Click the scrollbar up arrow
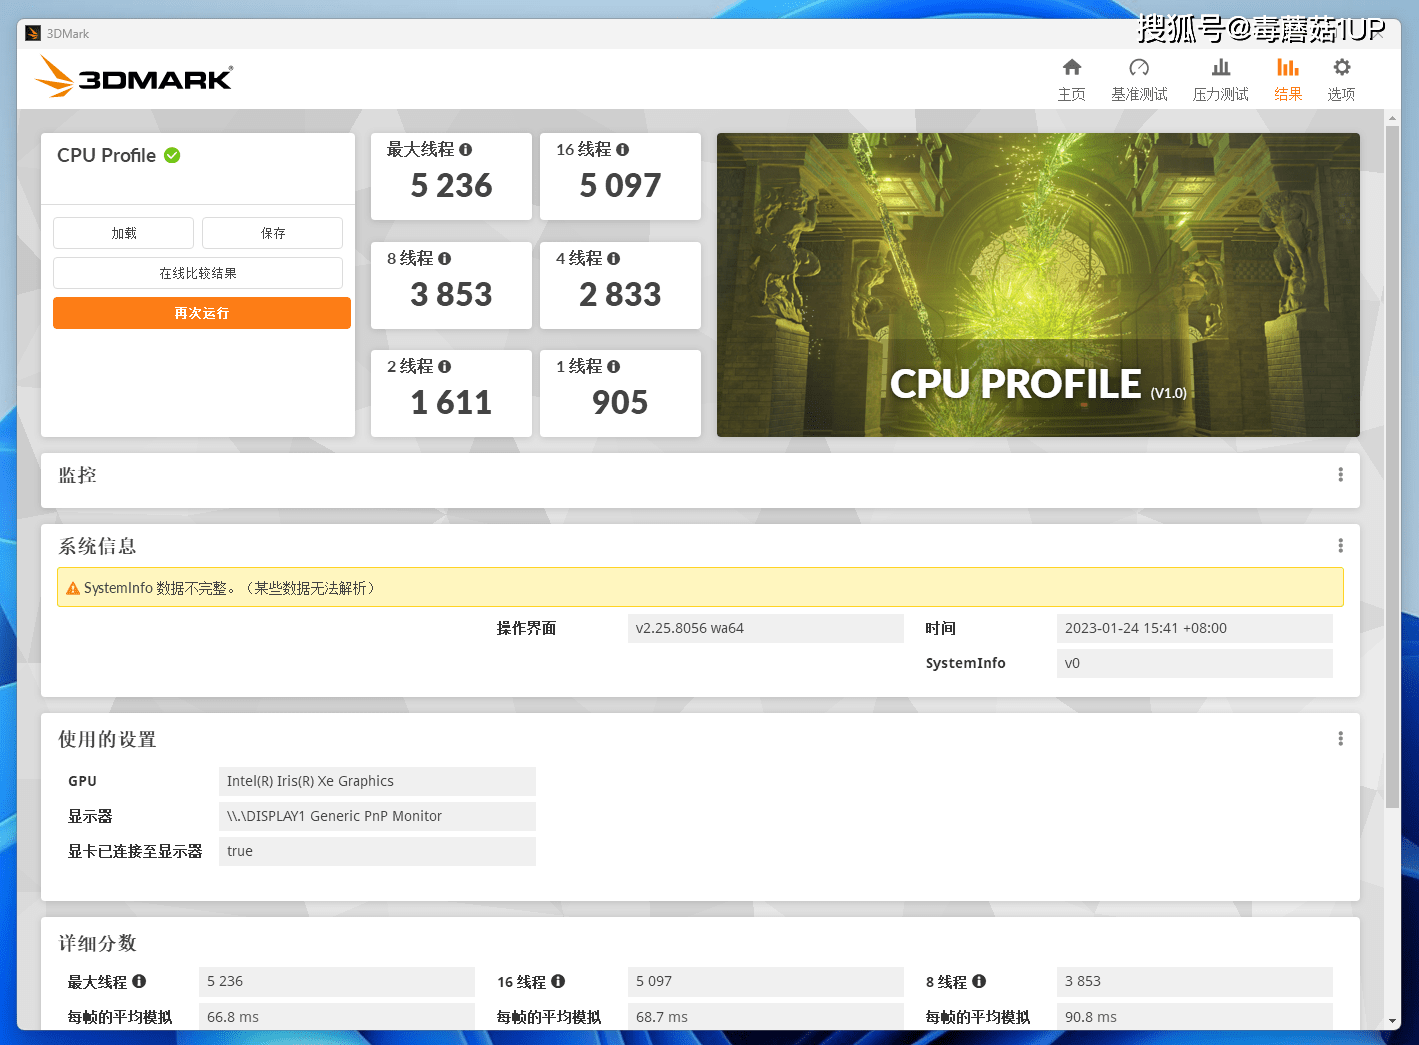 point(1392,118)
